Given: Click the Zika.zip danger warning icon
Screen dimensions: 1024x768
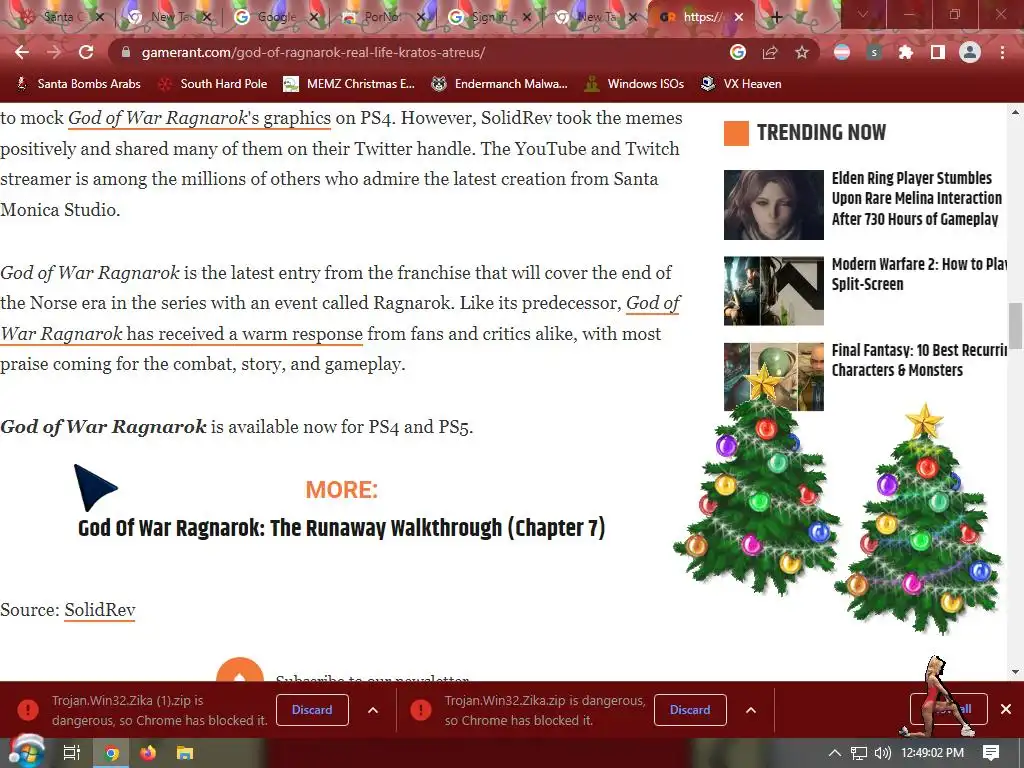Looking at the screenshot, I should (421, 710).
